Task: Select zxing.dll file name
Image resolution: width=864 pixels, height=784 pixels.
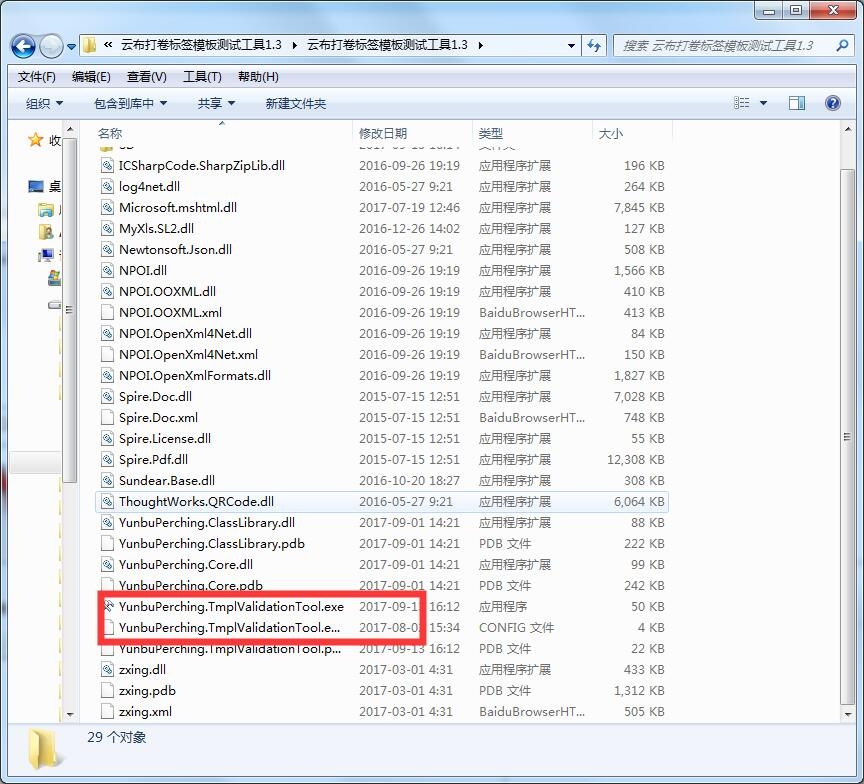Action: coord(142,669)
